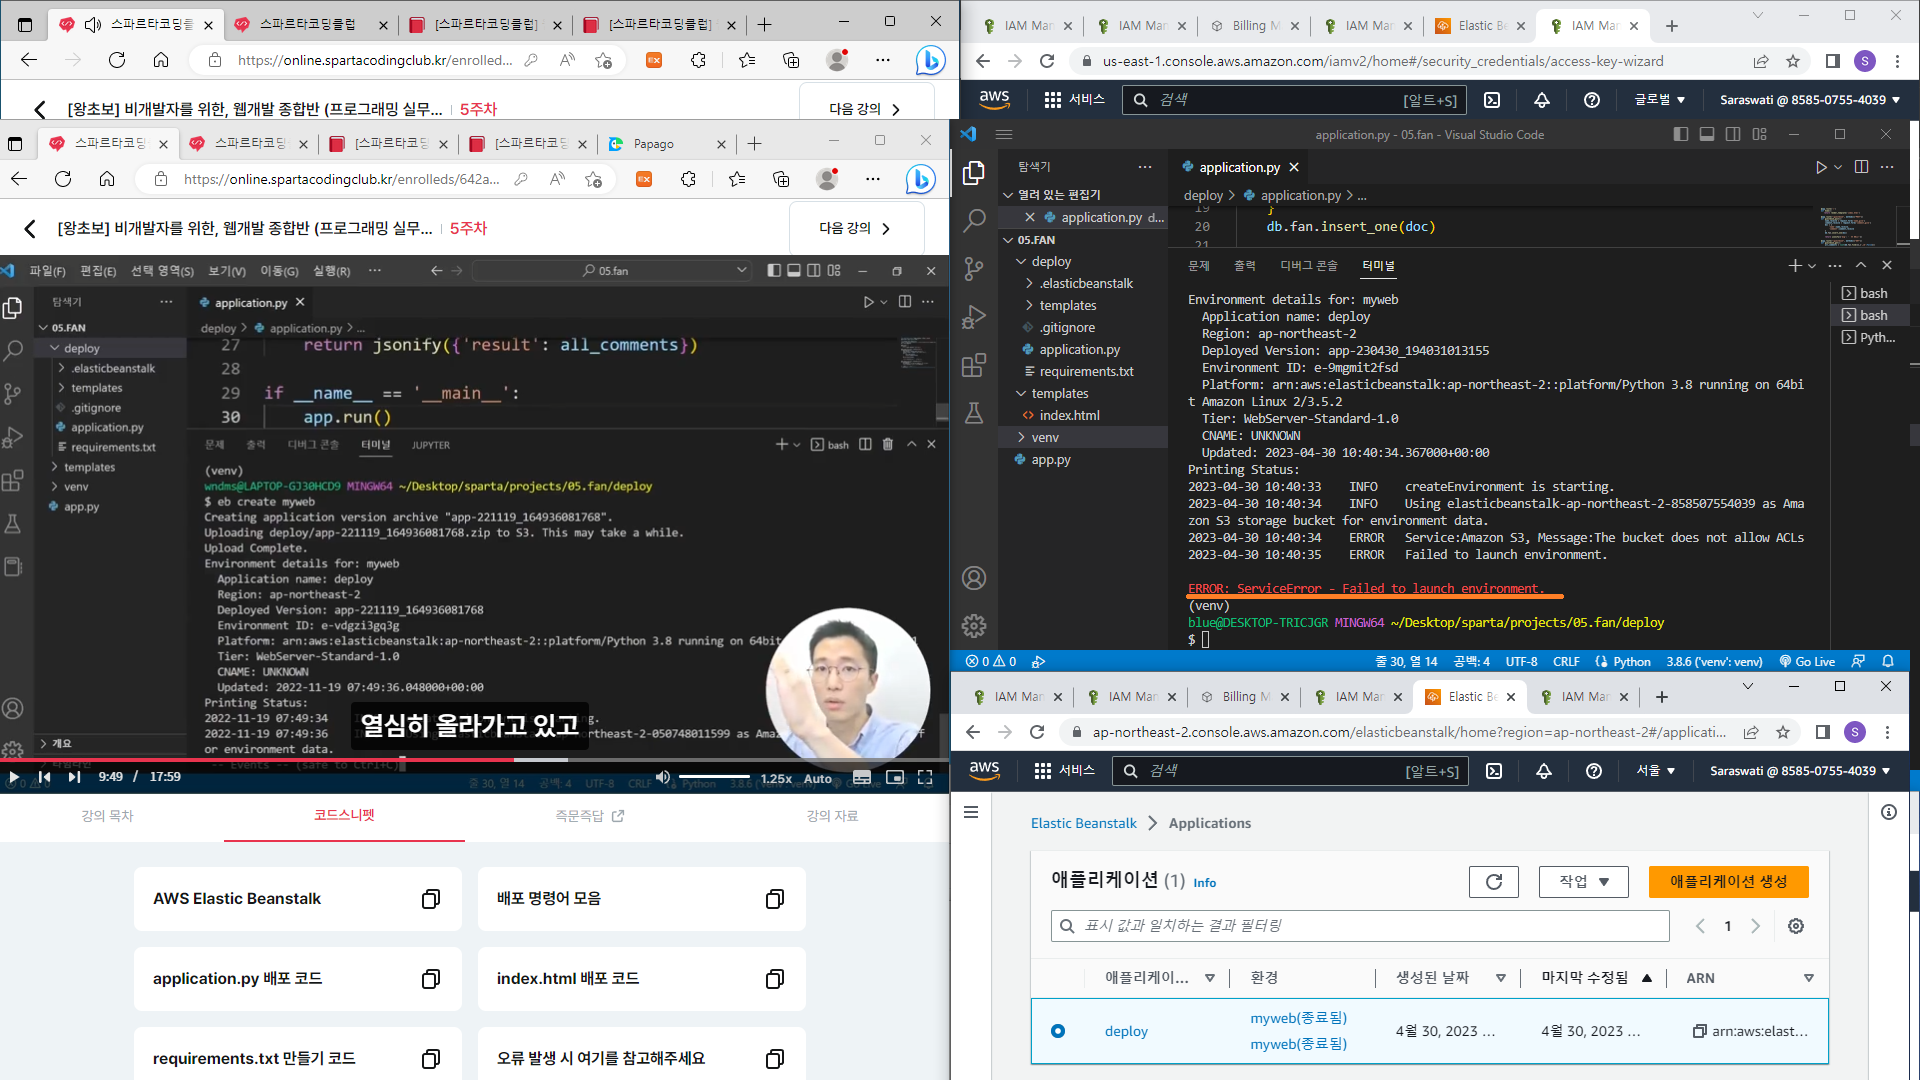
Task: Open Source Control view in VS Code
Action: point(973,269)
